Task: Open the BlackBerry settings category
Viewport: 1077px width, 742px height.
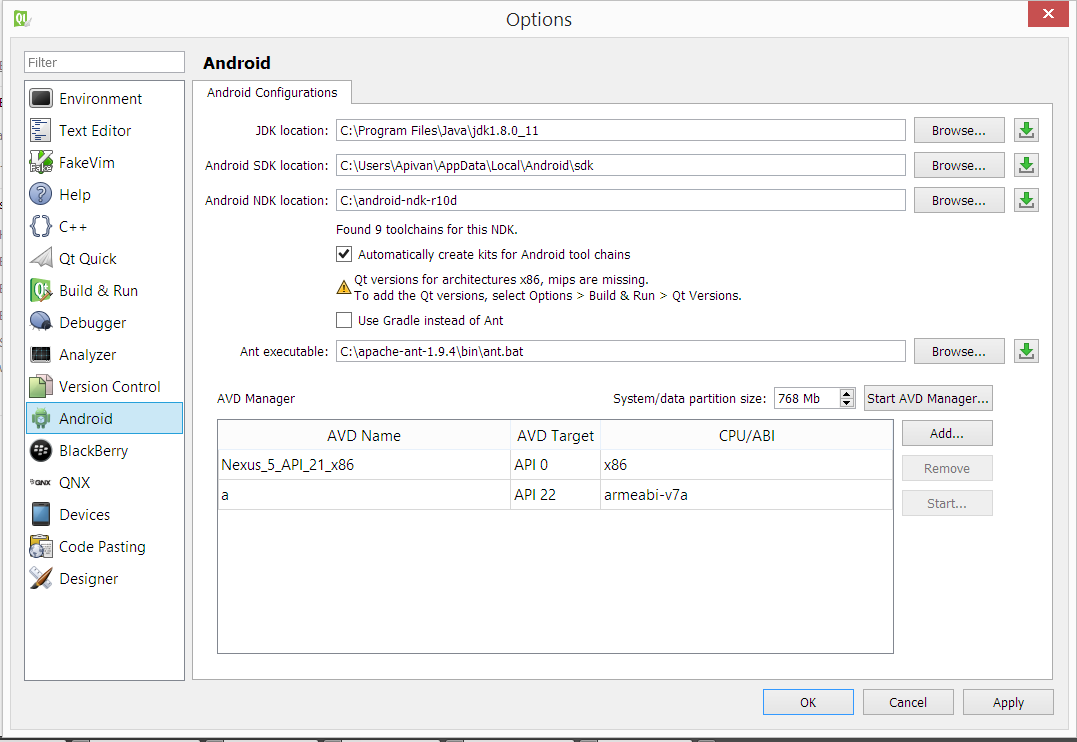Action: [x=93, y=450]
